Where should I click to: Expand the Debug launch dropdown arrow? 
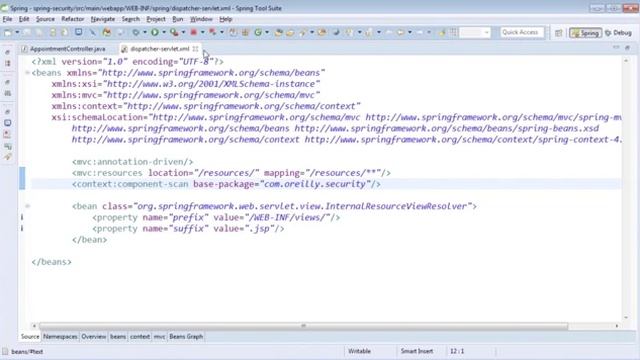(144, 32)
